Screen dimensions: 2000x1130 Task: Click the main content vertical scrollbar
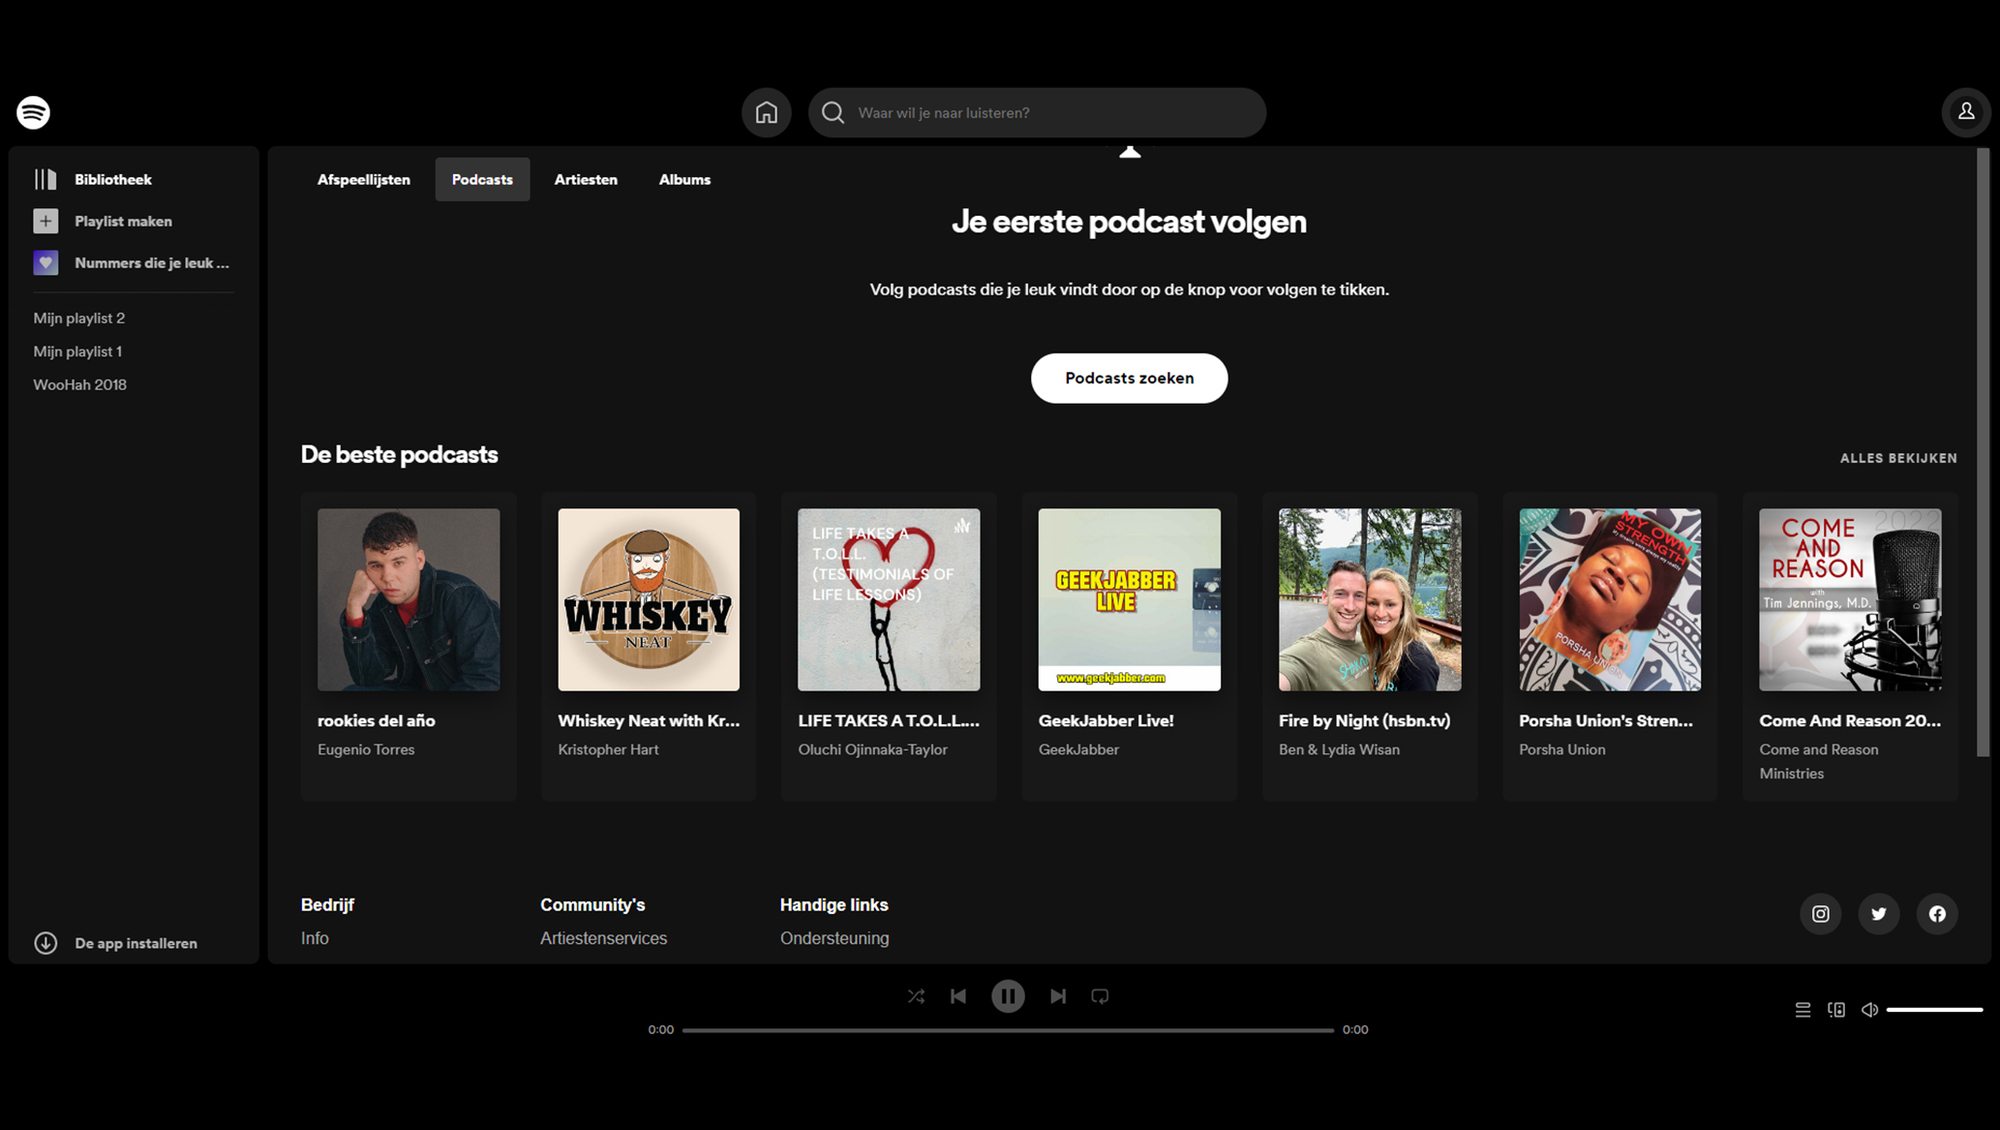coord(1982,452)
